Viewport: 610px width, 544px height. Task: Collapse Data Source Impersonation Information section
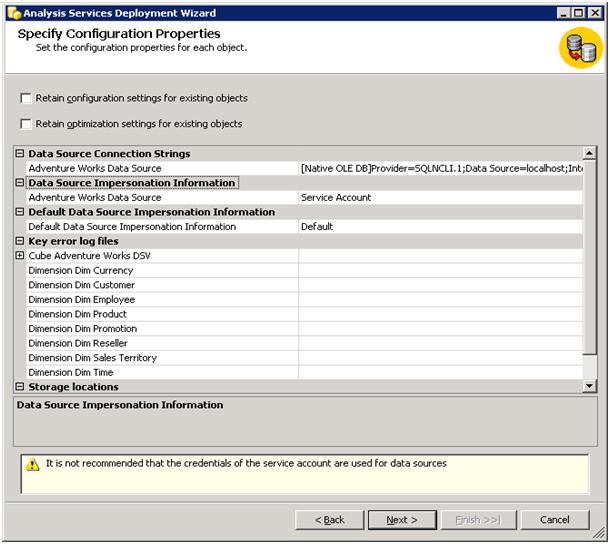(19, 183)
